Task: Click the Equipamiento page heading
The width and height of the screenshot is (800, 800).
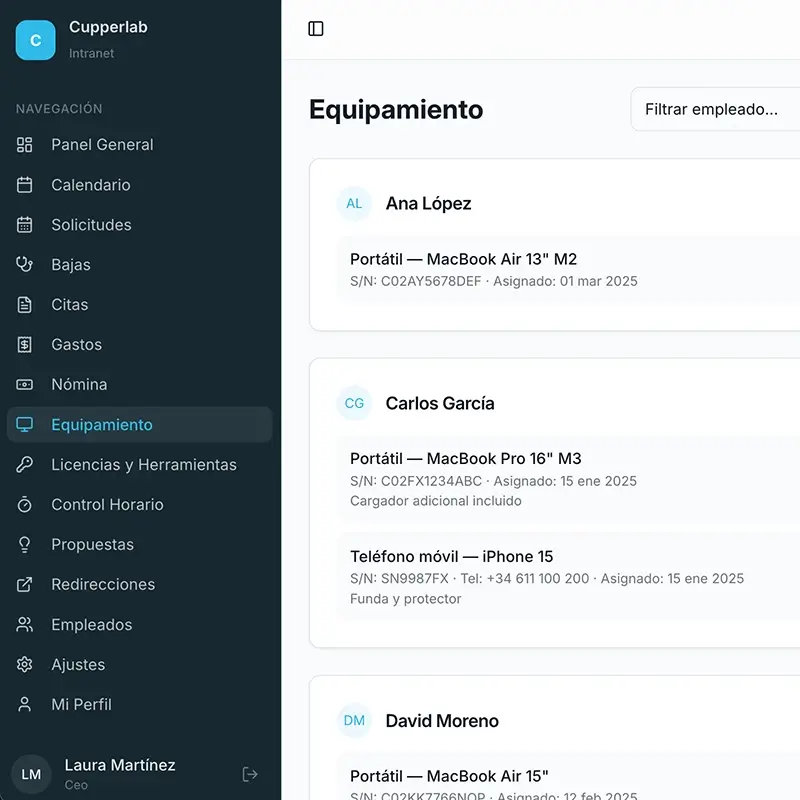Action: click(396, 110)
